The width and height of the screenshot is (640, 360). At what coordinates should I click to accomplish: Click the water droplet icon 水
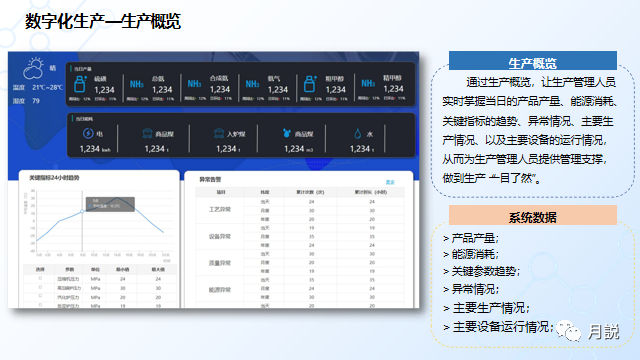(358, 133)
